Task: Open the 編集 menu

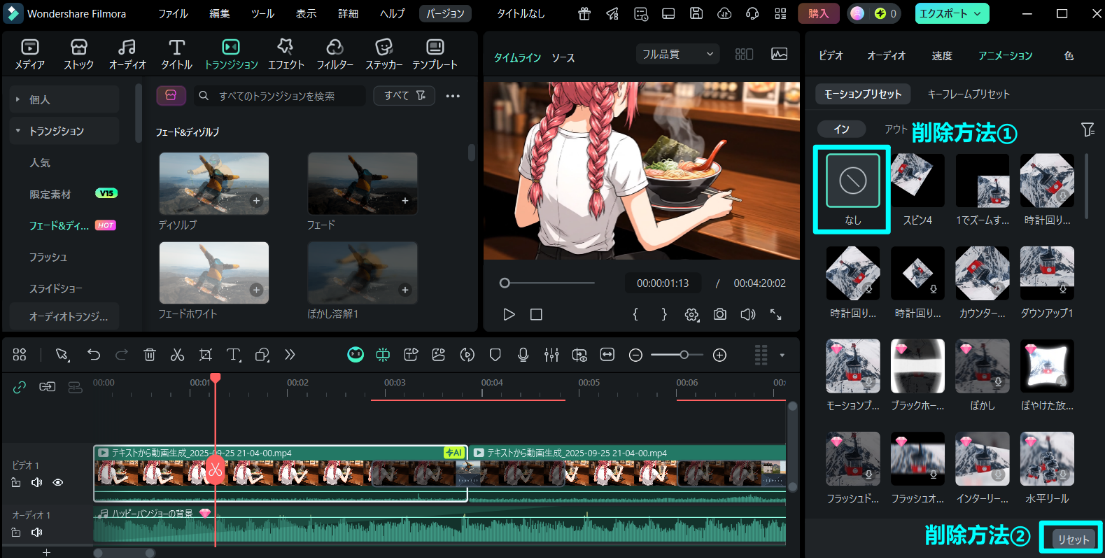Action: (x=219, y=13)
